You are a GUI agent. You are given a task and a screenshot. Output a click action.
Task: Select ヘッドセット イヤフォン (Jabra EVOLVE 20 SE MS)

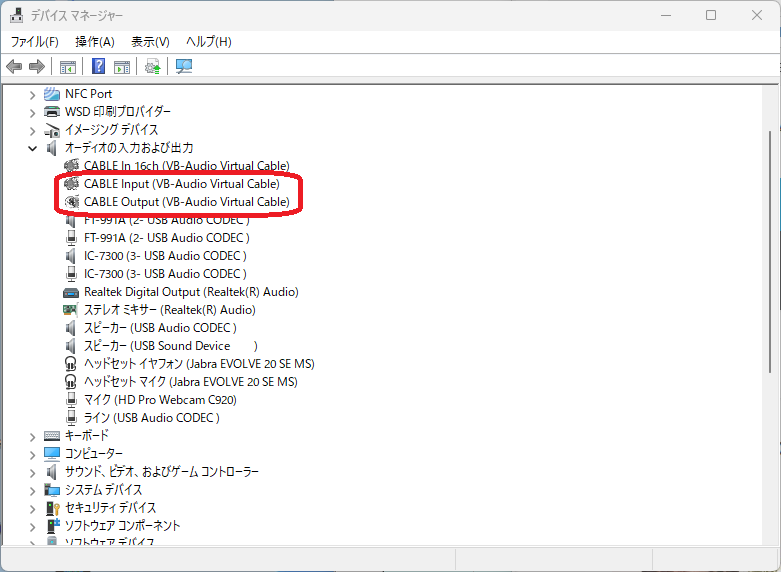tap(199, 364)
